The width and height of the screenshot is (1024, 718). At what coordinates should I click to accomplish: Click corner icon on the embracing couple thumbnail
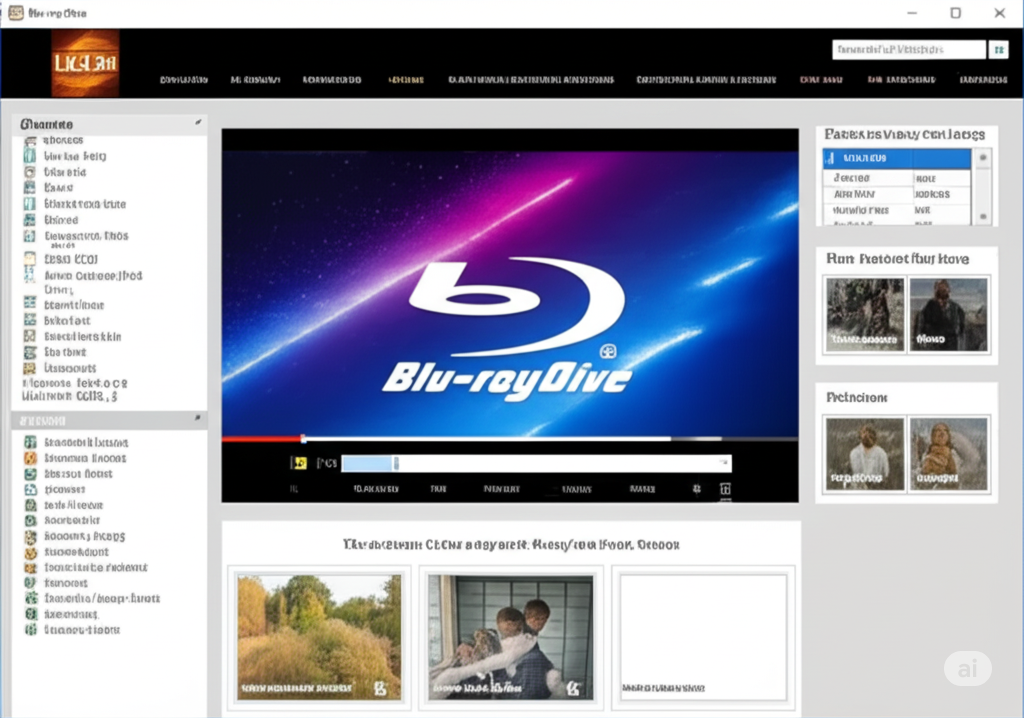(x=573, y=688)
